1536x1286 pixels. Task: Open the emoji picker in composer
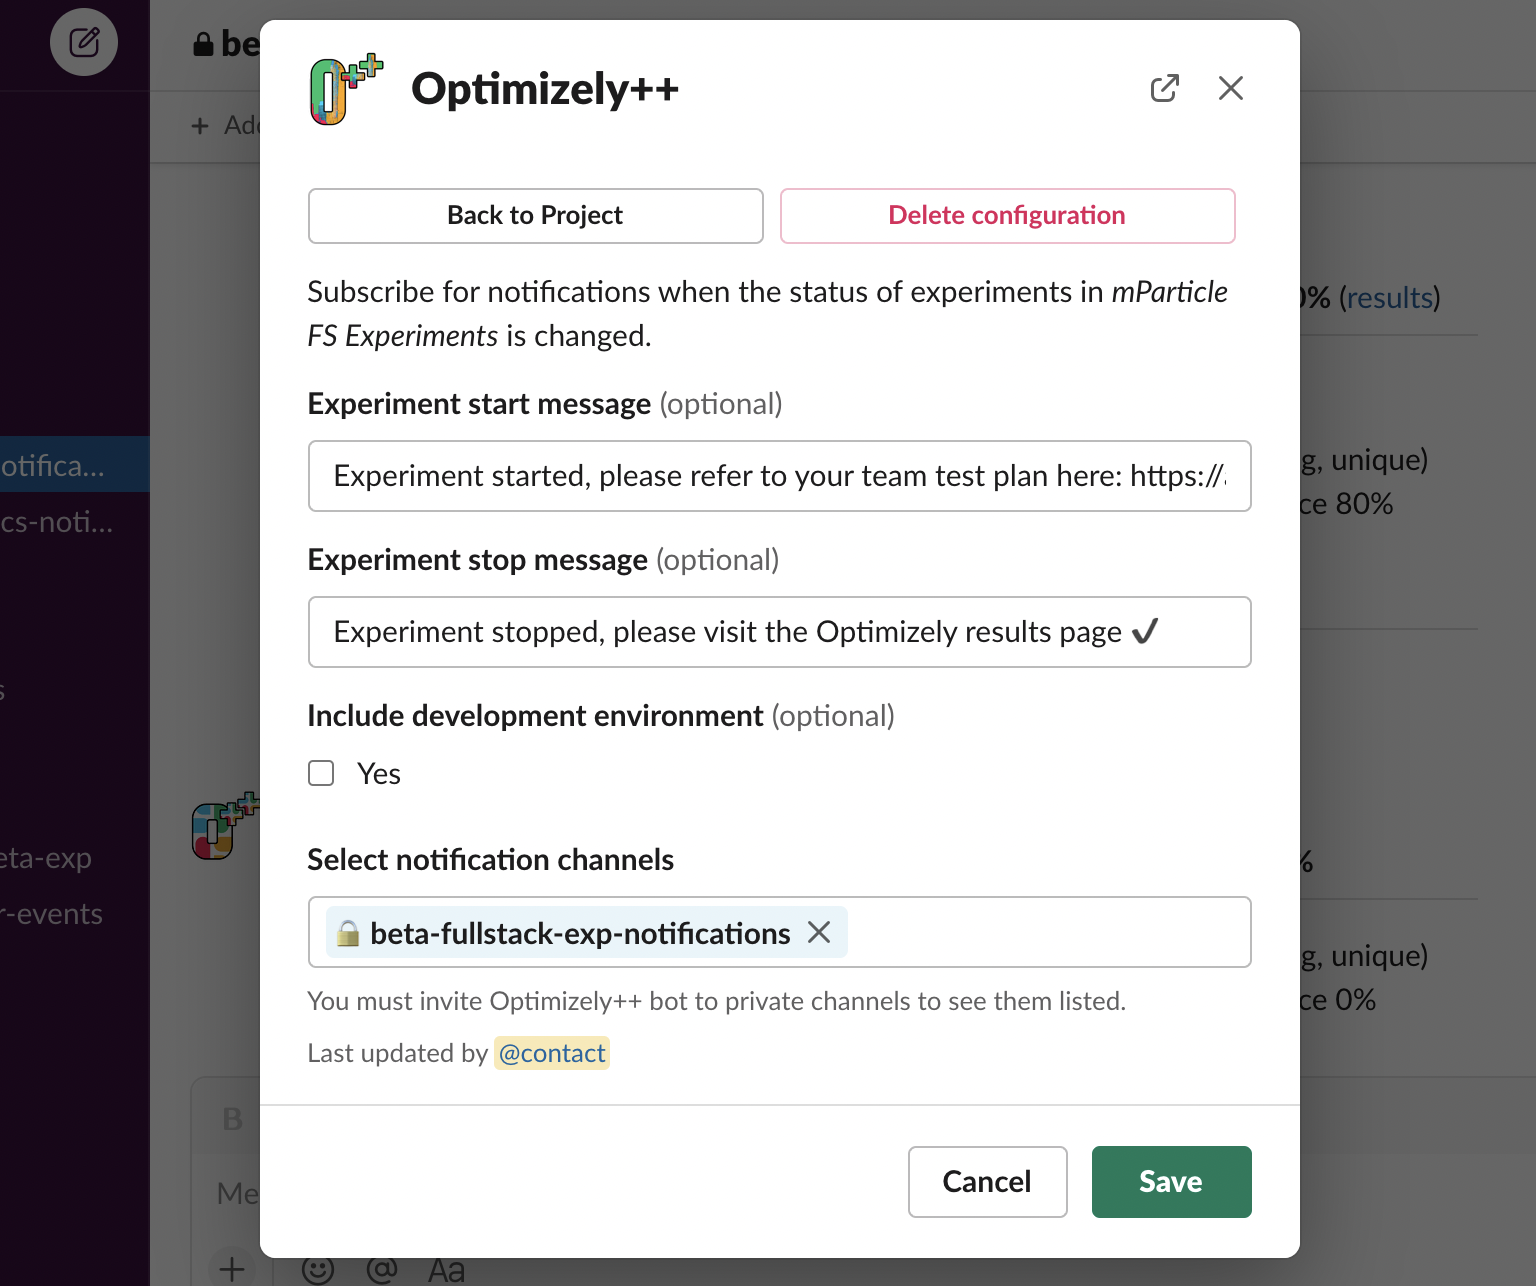coord(318,1269)
